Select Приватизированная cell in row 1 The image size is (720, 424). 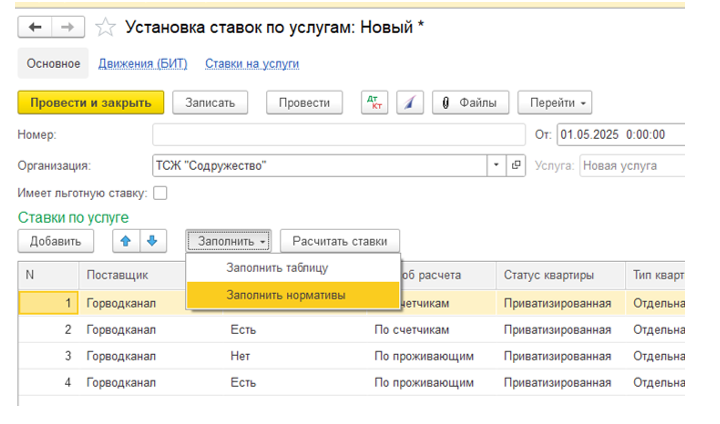(561, 303)
